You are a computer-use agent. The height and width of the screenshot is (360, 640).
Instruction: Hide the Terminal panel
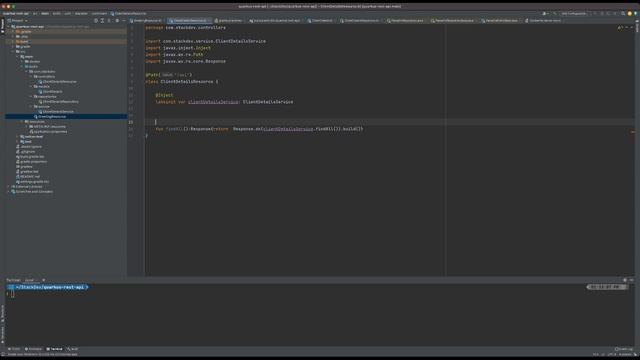[631, 280]
